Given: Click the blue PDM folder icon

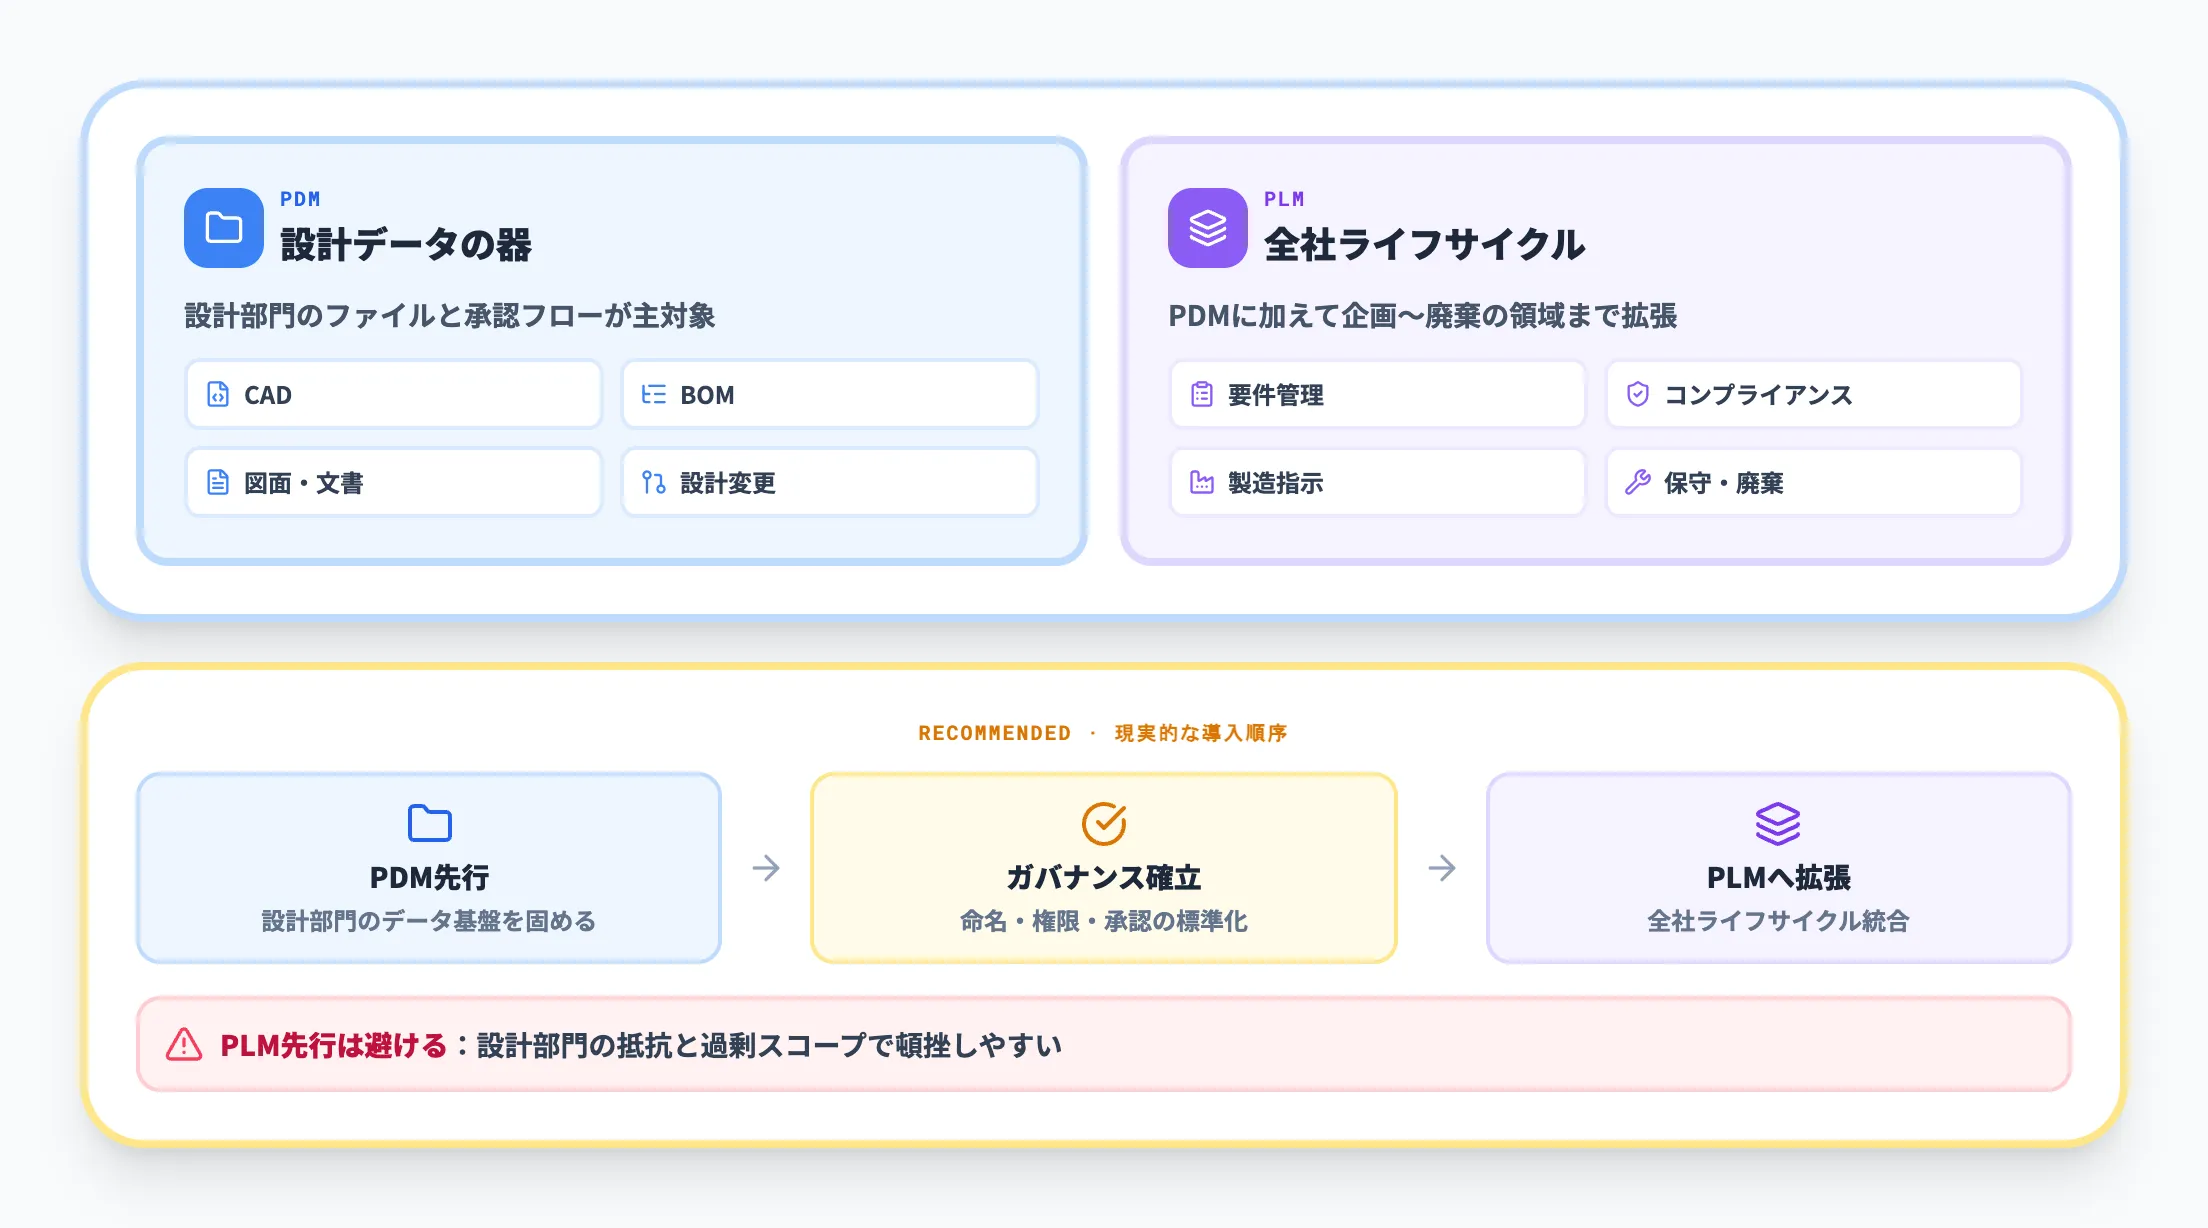Looking at the screenshot, I should [222, 228].
